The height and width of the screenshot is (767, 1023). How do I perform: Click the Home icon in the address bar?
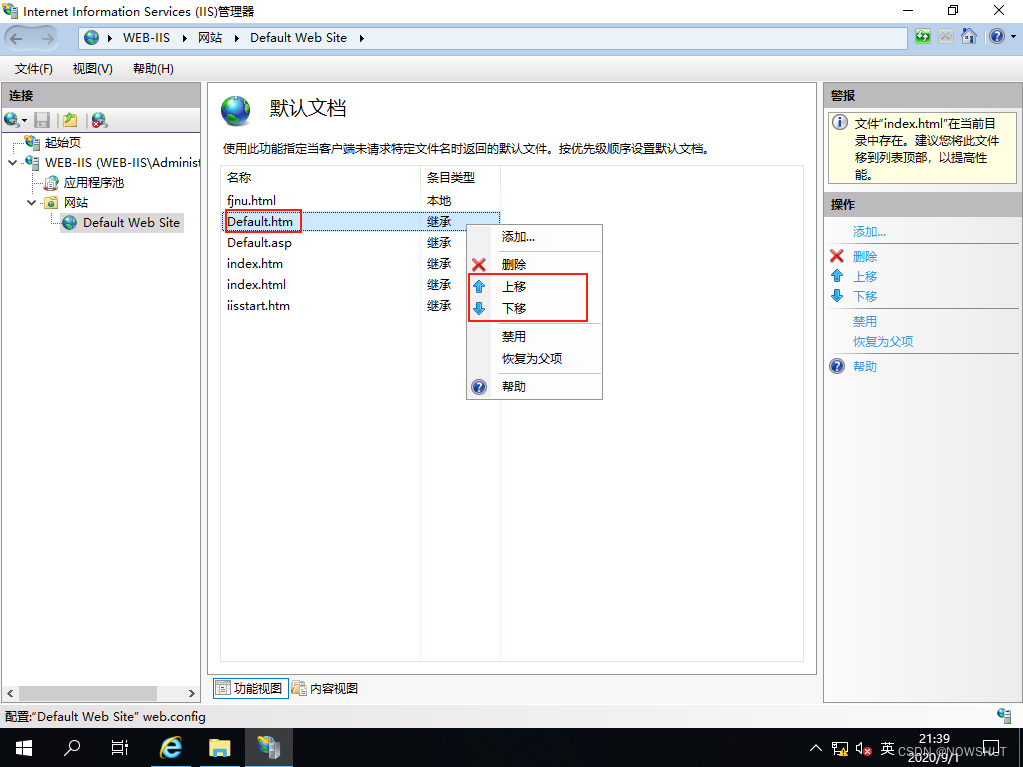coord(968,37)
